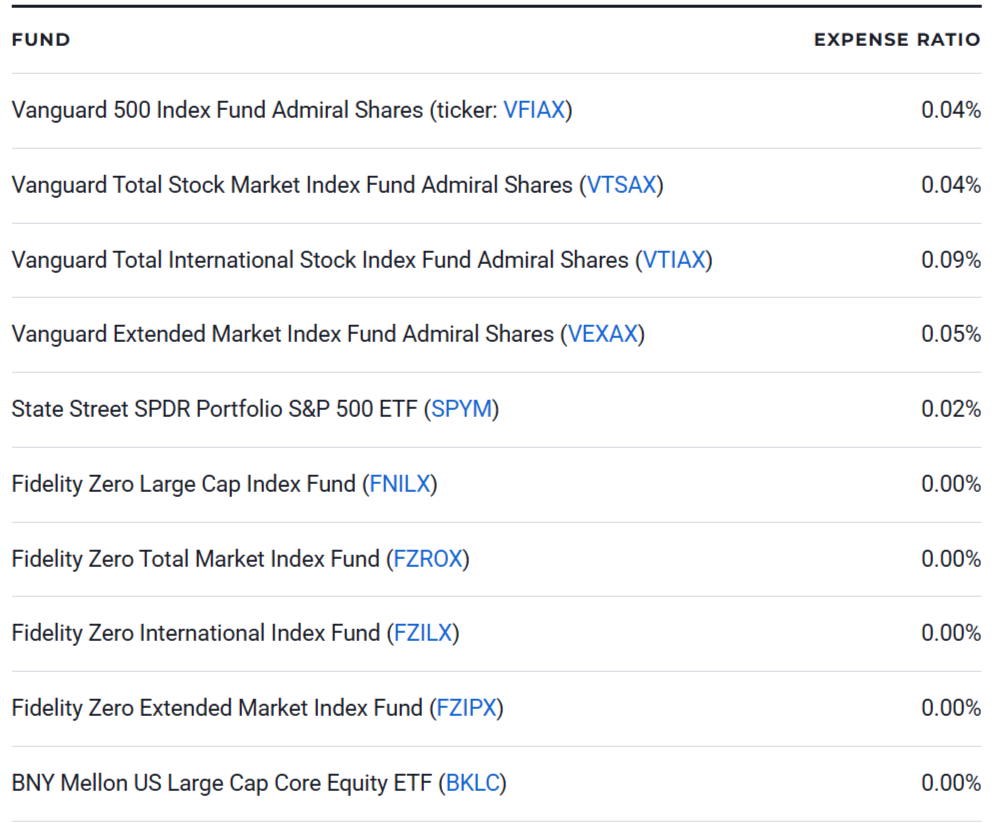Click the 0.09% expense ratio for VTIAX
Viewport: 1002px width, 823px height.
pos(951,260)
